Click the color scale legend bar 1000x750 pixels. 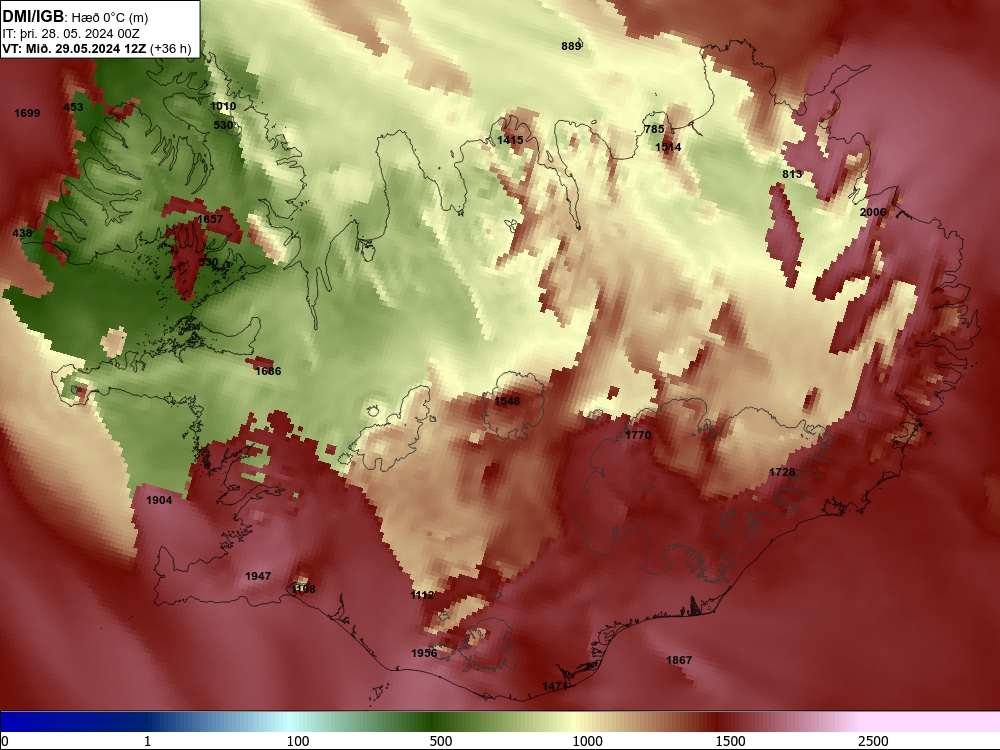pyautogui.click(x=500, y=722)
